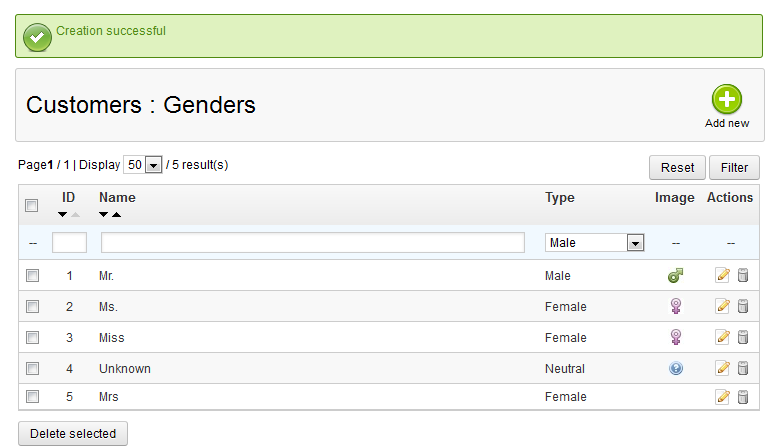Open the Type filter dropdown showing Male
The image size is (776, 448).
tap(594, 243)
